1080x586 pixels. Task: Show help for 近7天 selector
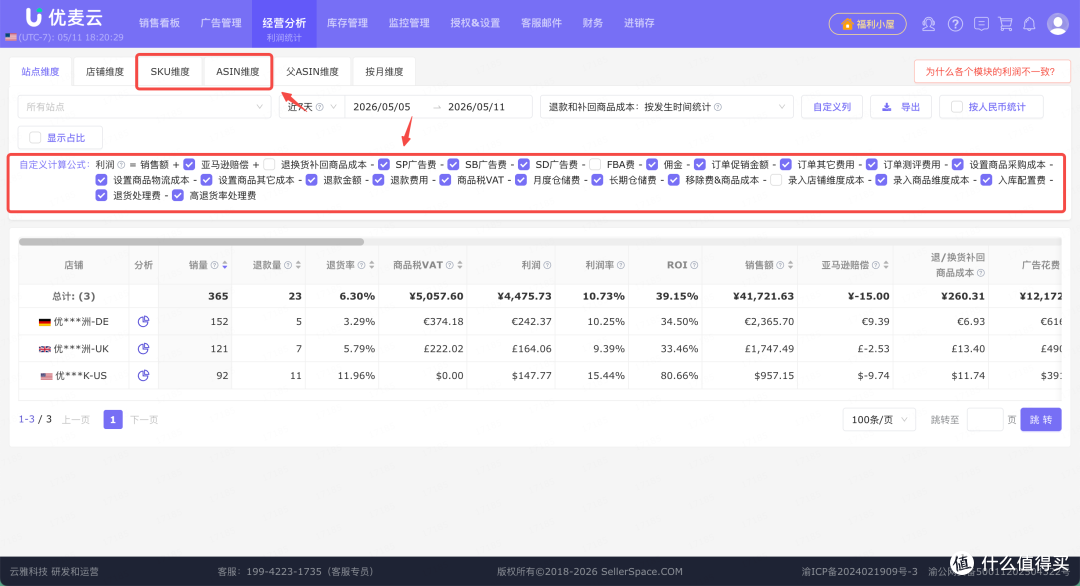[320, 107]
